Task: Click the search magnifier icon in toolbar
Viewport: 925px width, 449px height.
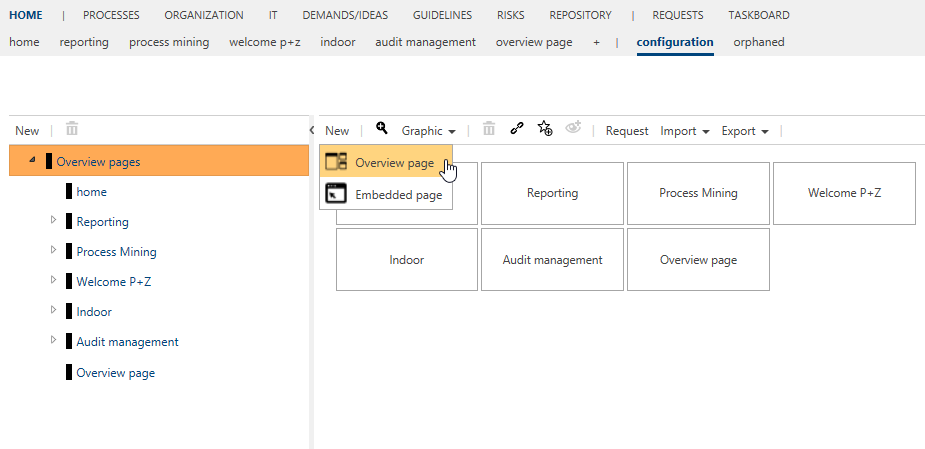Action: [382, 128]
